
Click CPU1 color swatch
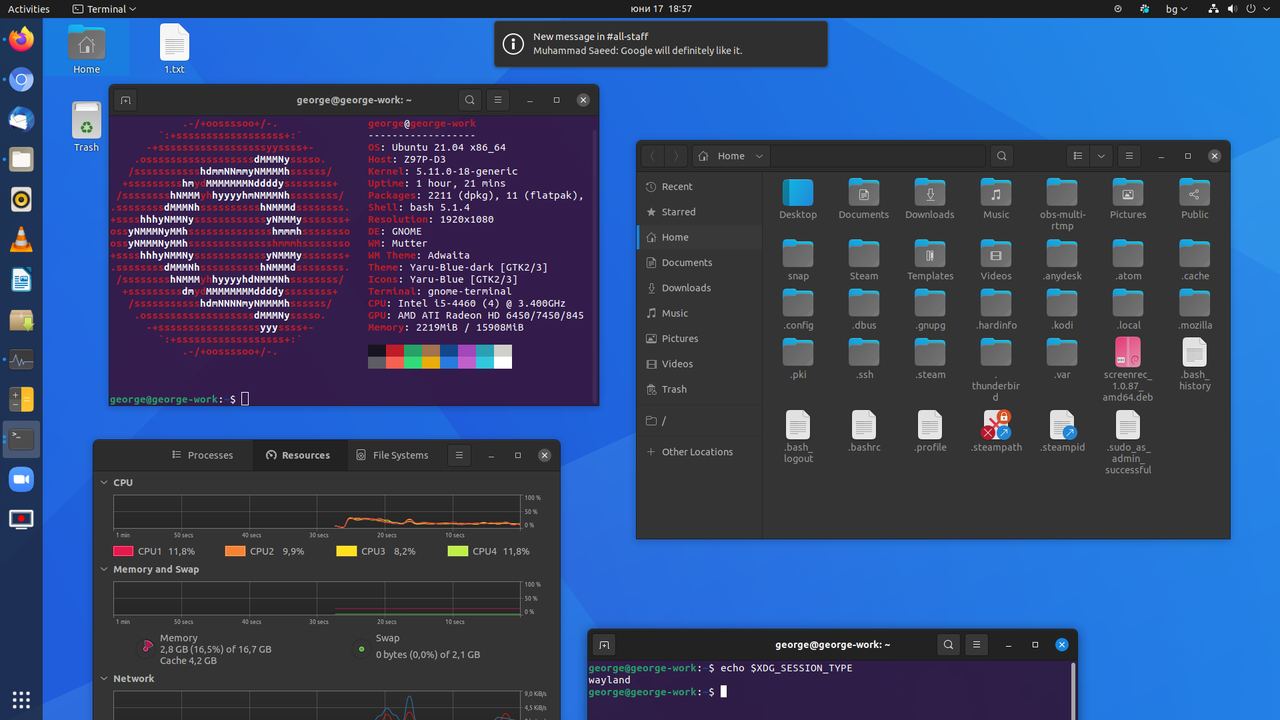[x=123, y=551]
